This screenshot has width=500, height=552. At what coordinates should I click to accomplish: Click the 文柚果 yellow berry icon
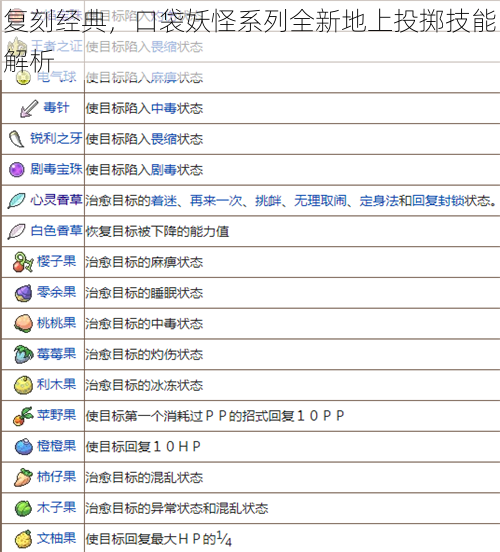[23, 539]
